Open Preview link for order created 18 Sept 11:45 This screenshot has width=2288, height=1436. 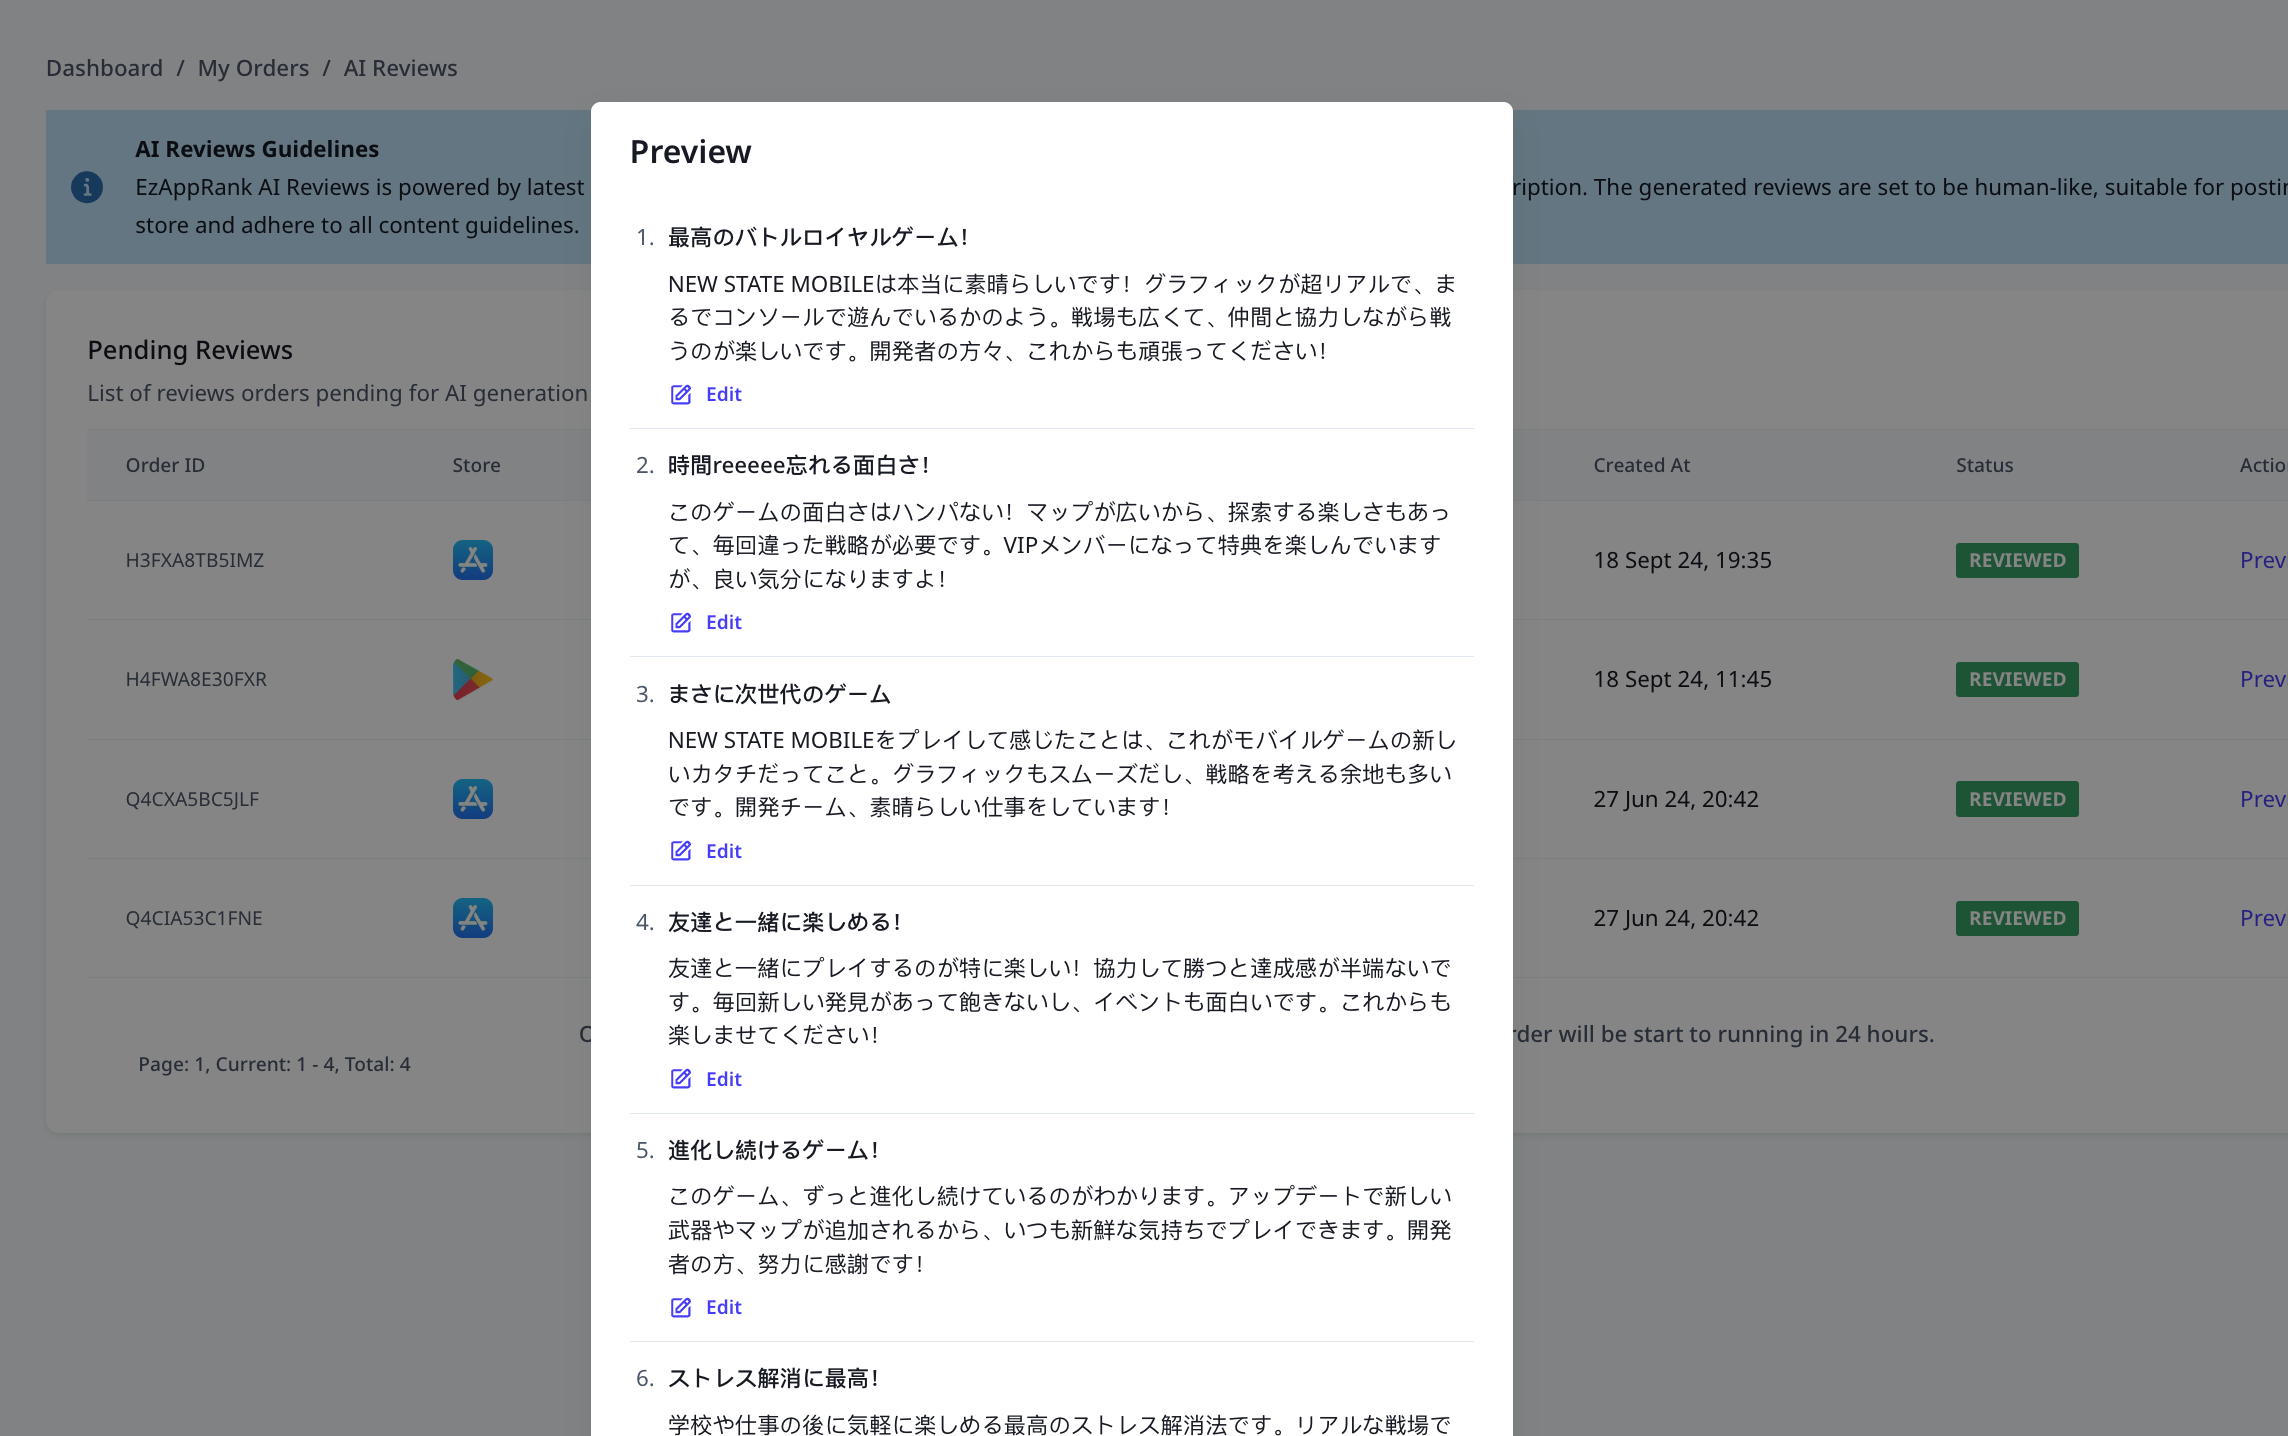pyautogui.click(x=2262, y=679)
